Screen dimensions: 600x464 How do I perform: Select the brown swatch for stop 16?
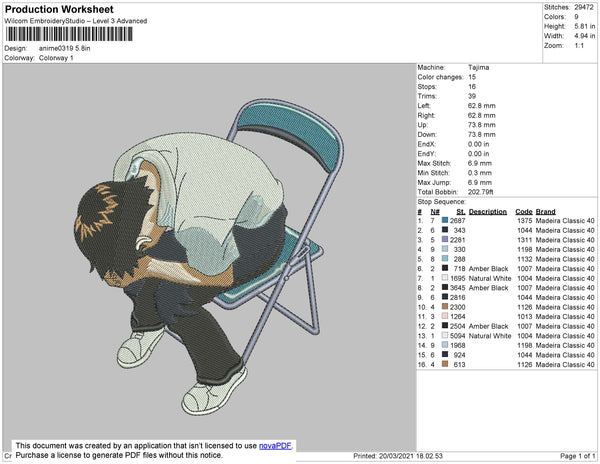pos(445,364)
